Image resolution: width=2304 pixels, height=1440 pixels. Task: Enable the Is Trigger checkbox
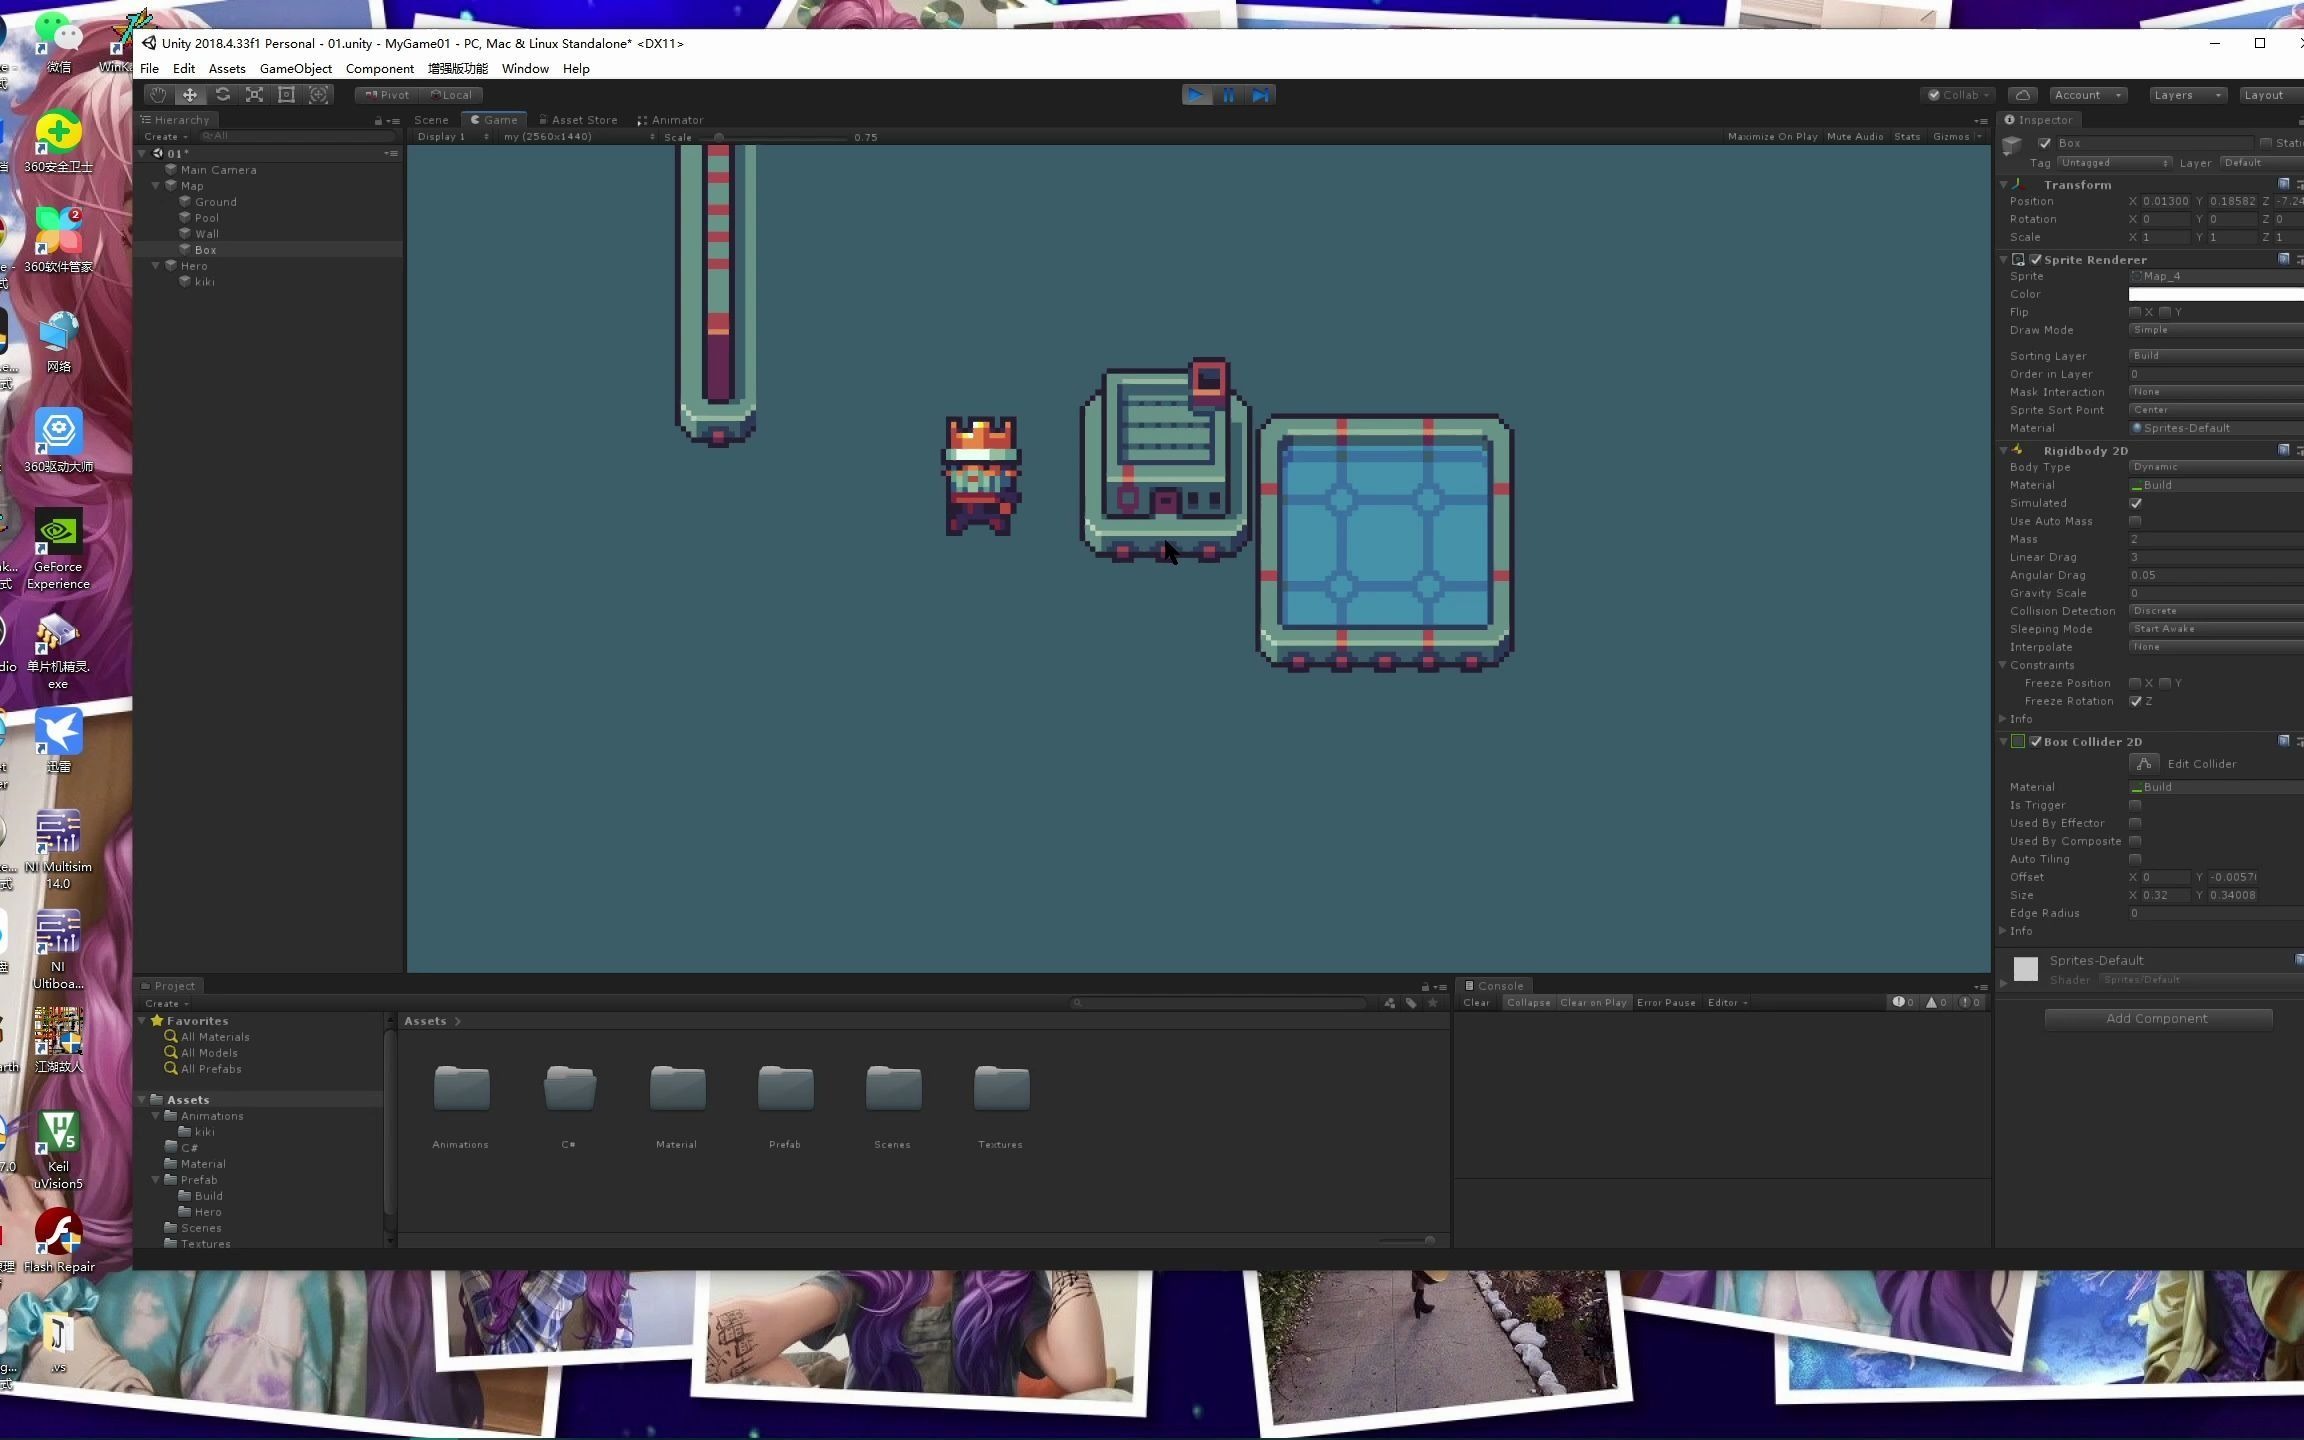2137,805
